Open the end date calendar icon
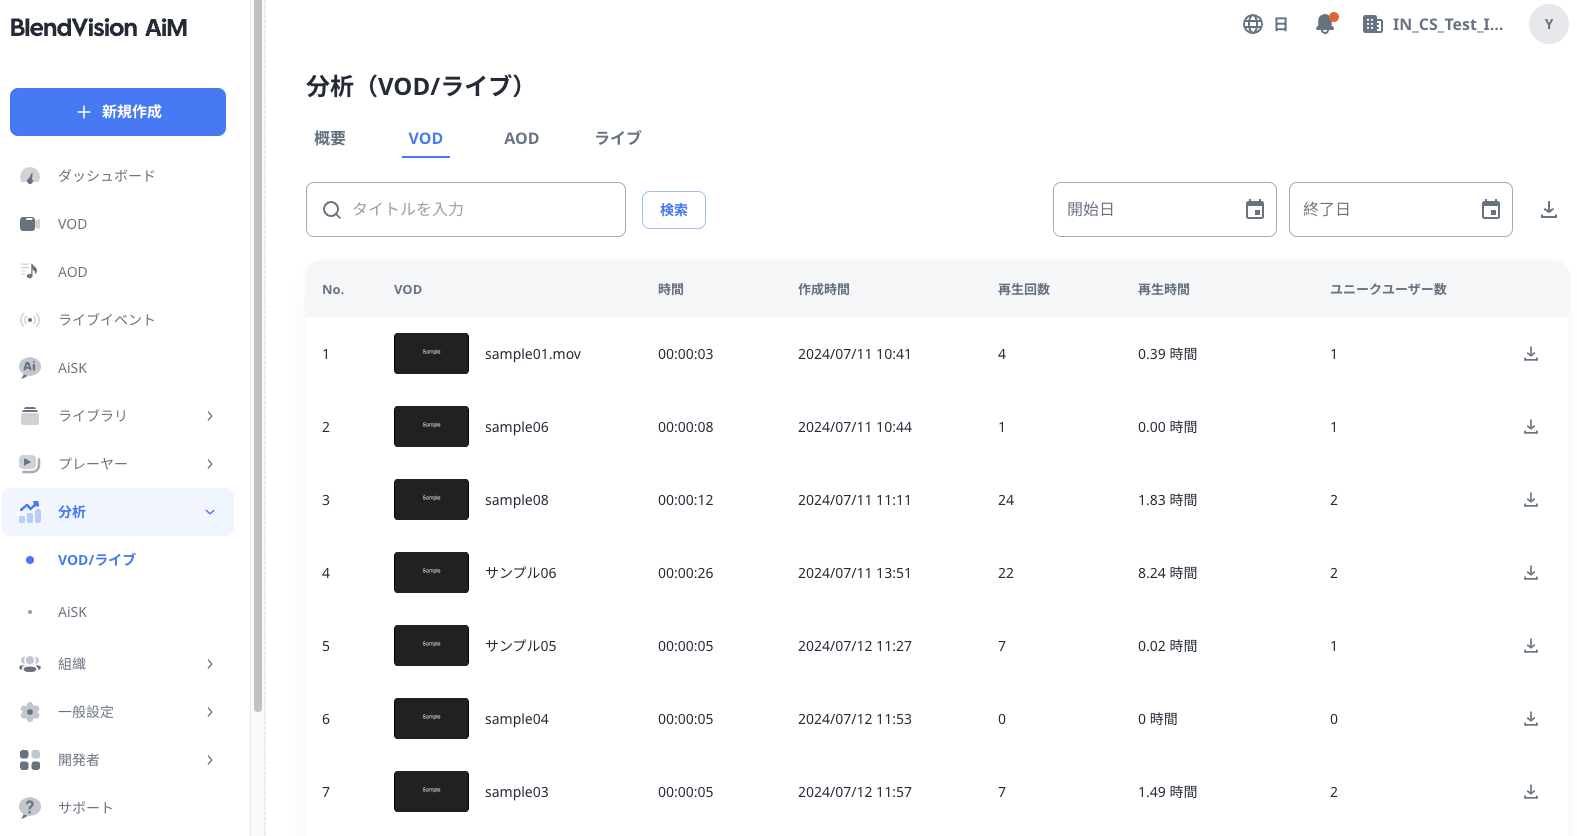1577x836 pixels. pos(1490,210)
